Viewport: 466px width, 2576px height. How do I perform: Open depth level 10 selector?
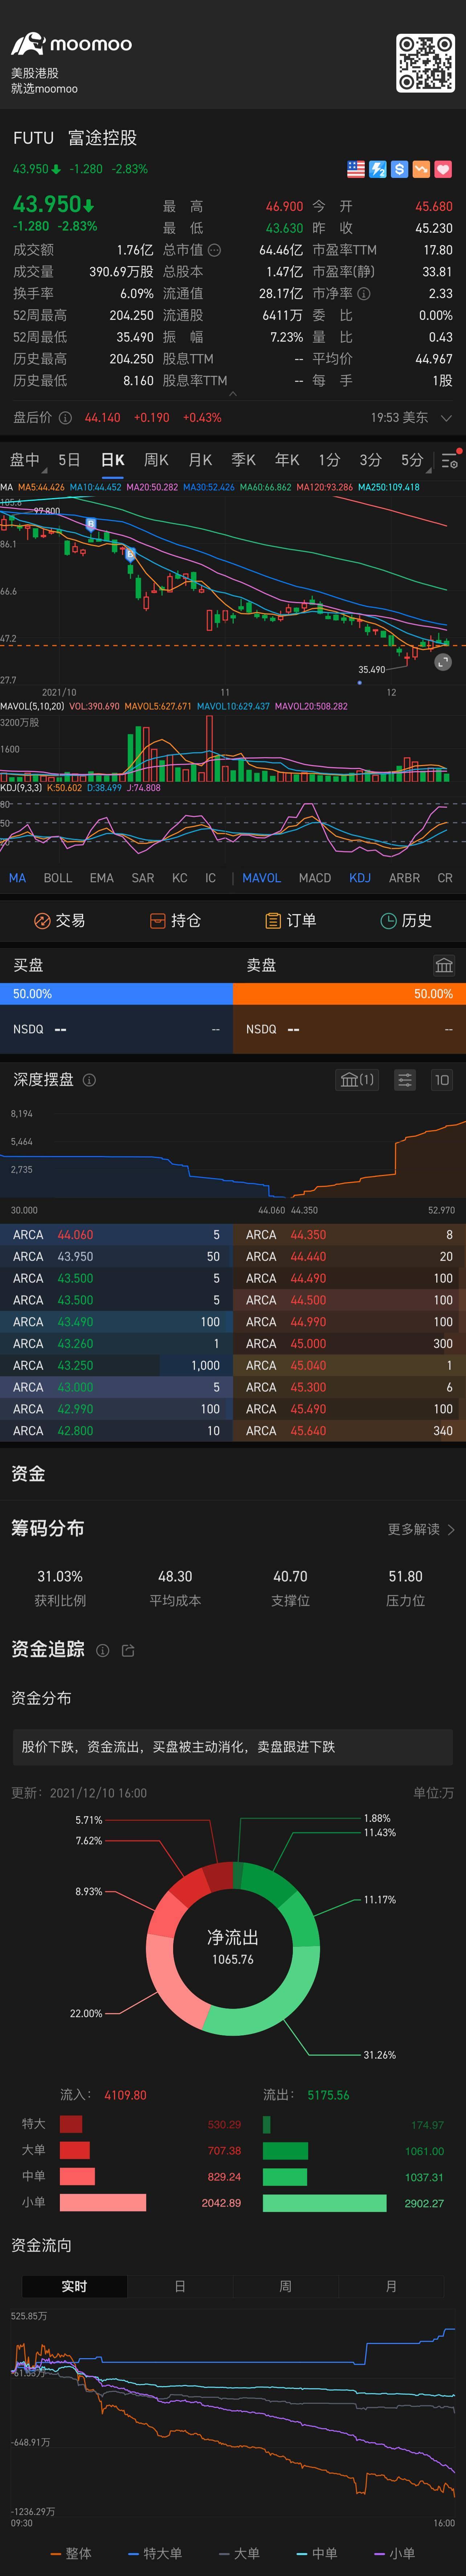click(x=442, y=1080)
